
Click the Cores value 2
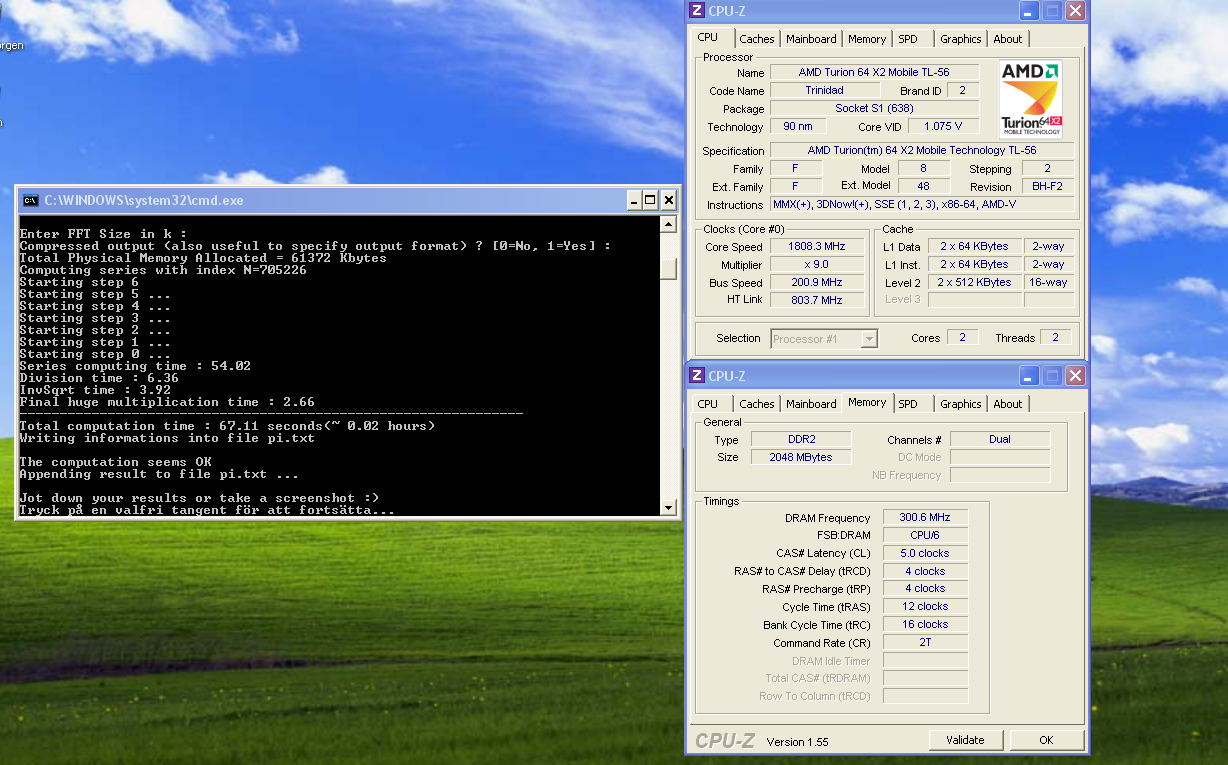coord(963,338)
